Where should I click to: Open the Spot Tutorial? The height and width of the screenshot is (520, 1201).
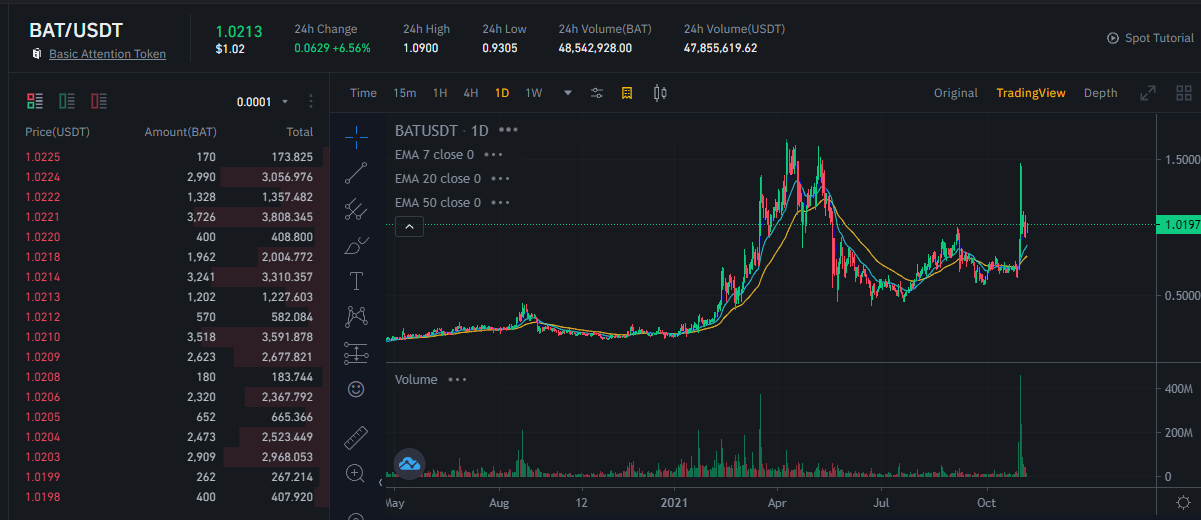coord(1160,38)
